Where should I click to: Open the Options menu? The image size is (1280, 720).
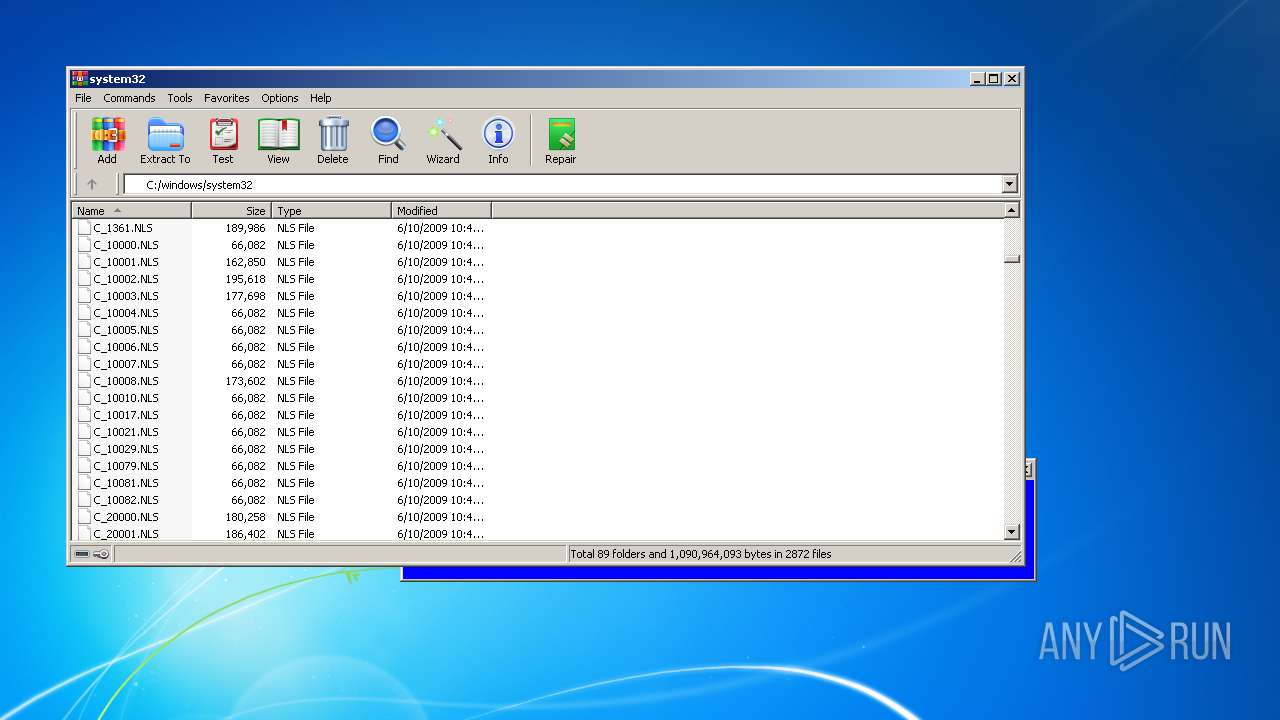(280, 98)
